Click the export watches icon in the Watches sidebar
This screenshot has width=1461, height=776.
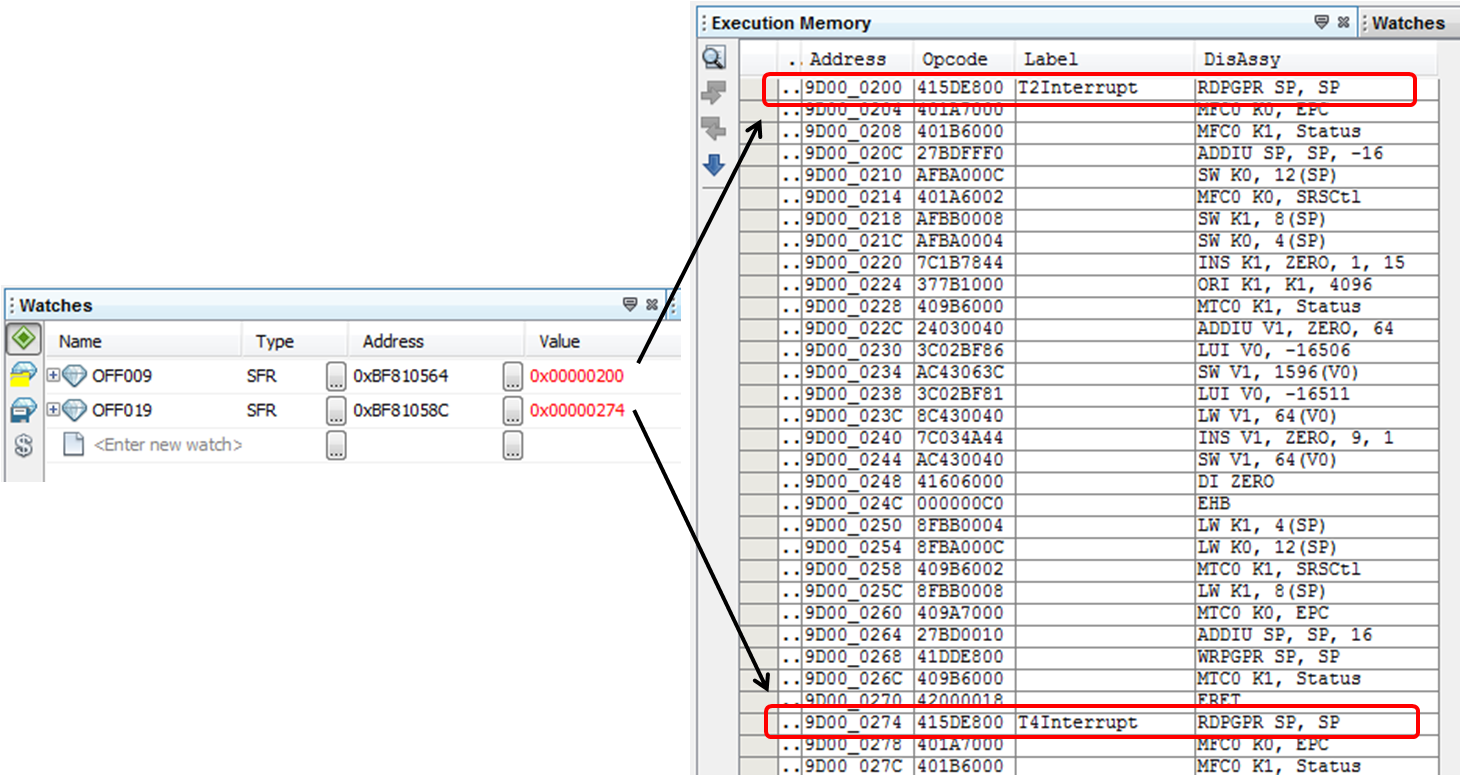(22, 410)
